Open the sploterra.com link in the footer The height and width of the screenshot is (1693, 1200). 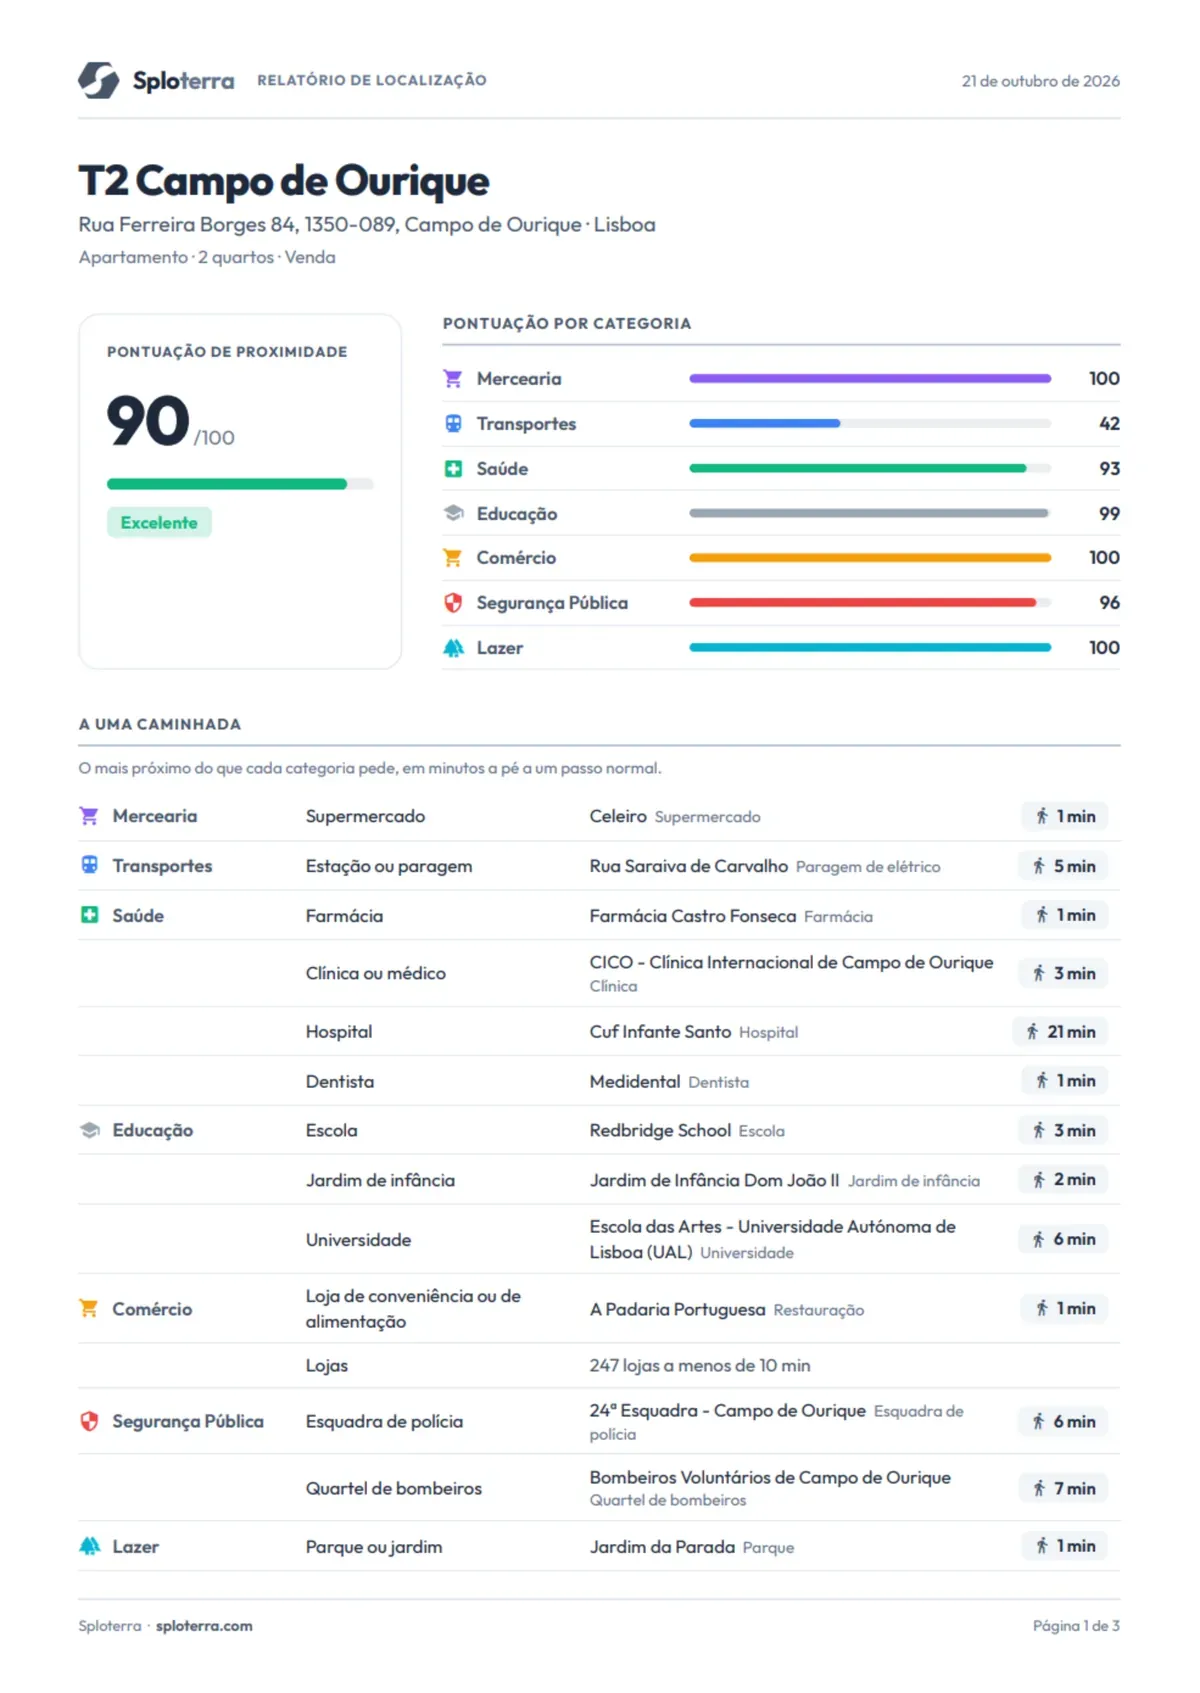[204, 1626]
